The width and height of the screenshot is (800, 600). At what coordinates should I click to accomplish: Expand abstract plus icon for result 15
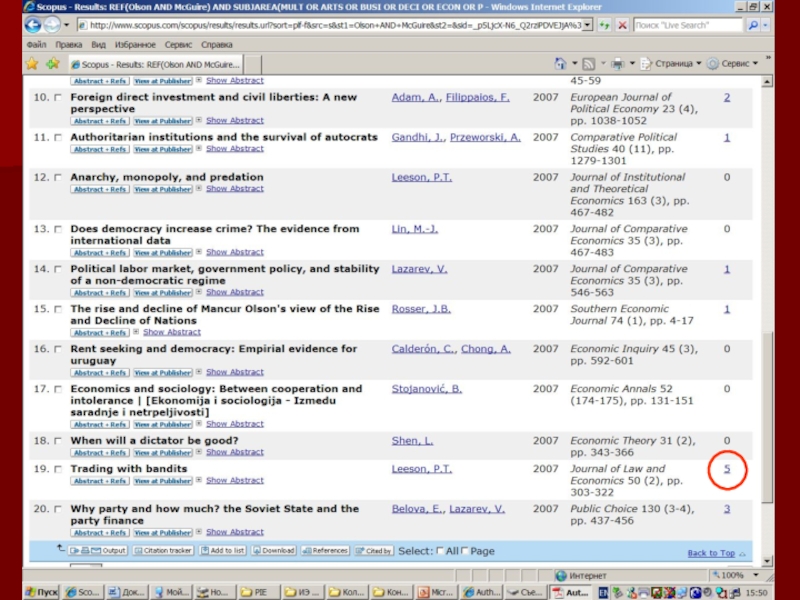(x=136, y=332)
